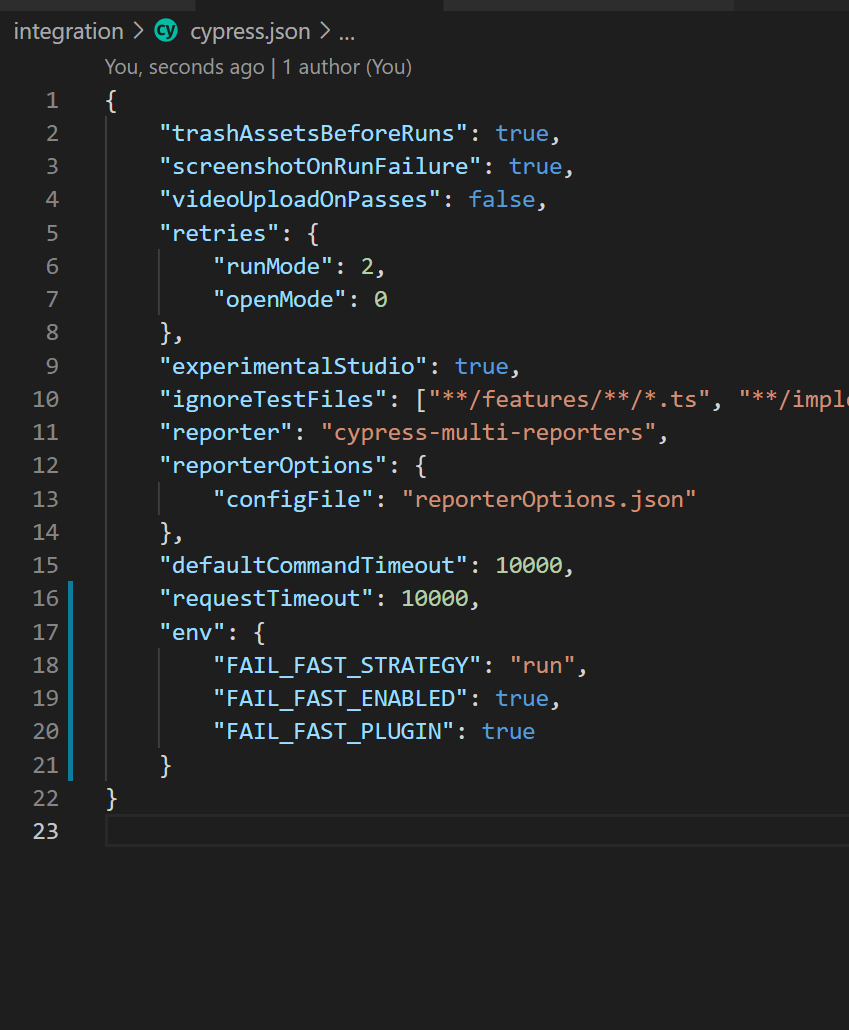Click the "cypress-multi-reporters" string

488,432
